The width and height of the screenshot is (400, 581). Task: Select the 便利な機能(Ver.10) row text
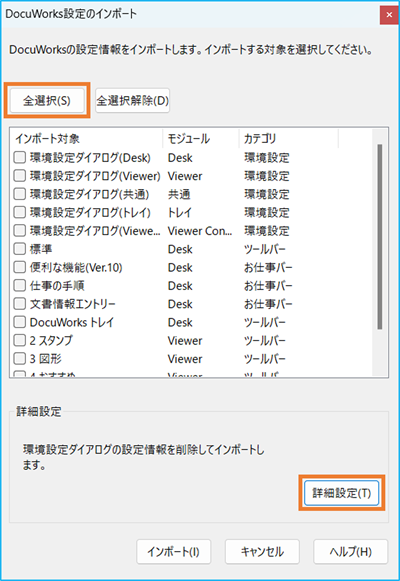pyautogui.click(x=76, y=267)
